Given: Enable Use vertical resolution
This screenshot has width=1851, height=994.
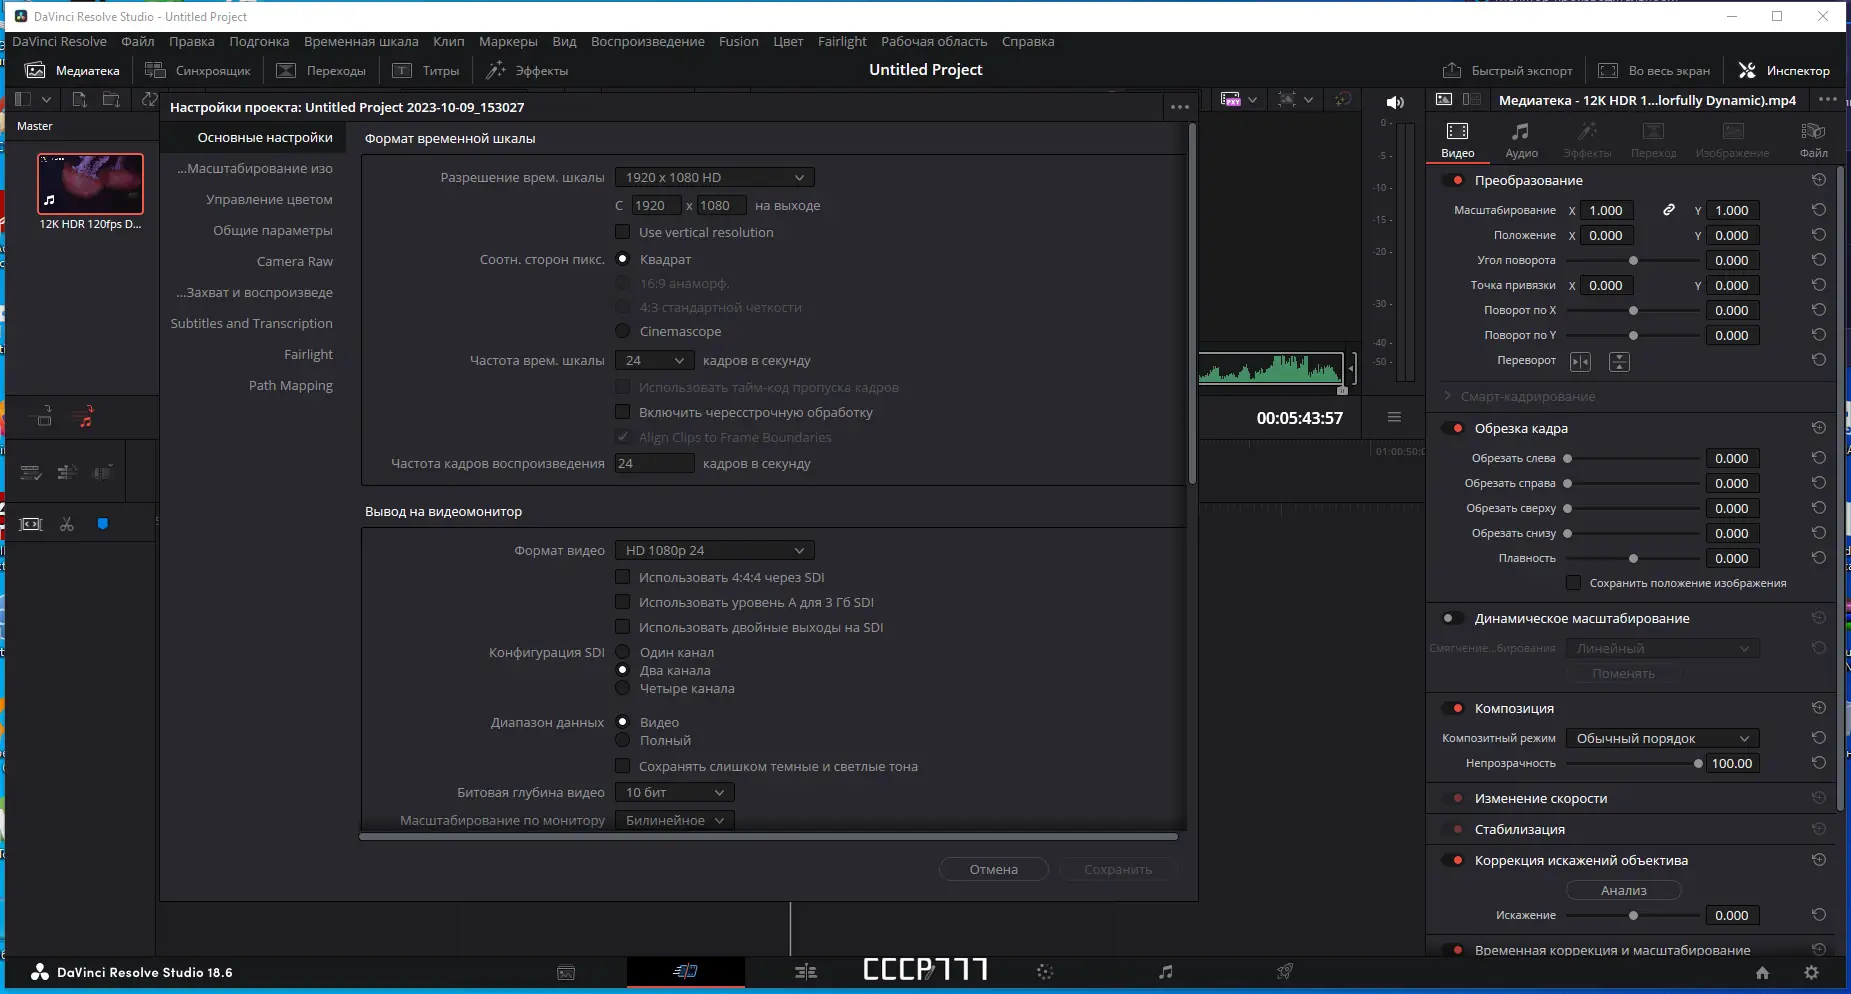Looking at the screenshot, I should tap(623, 231).
